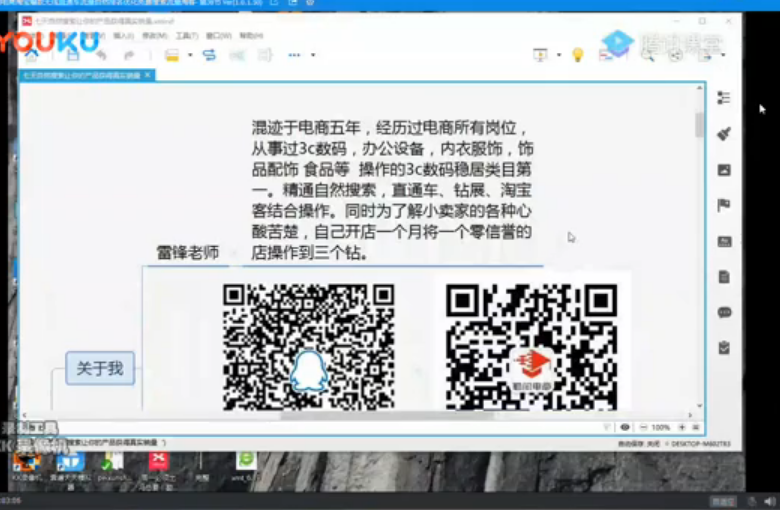Undo the last action
The width and height of the screenshot is (780, 510).
101,55
